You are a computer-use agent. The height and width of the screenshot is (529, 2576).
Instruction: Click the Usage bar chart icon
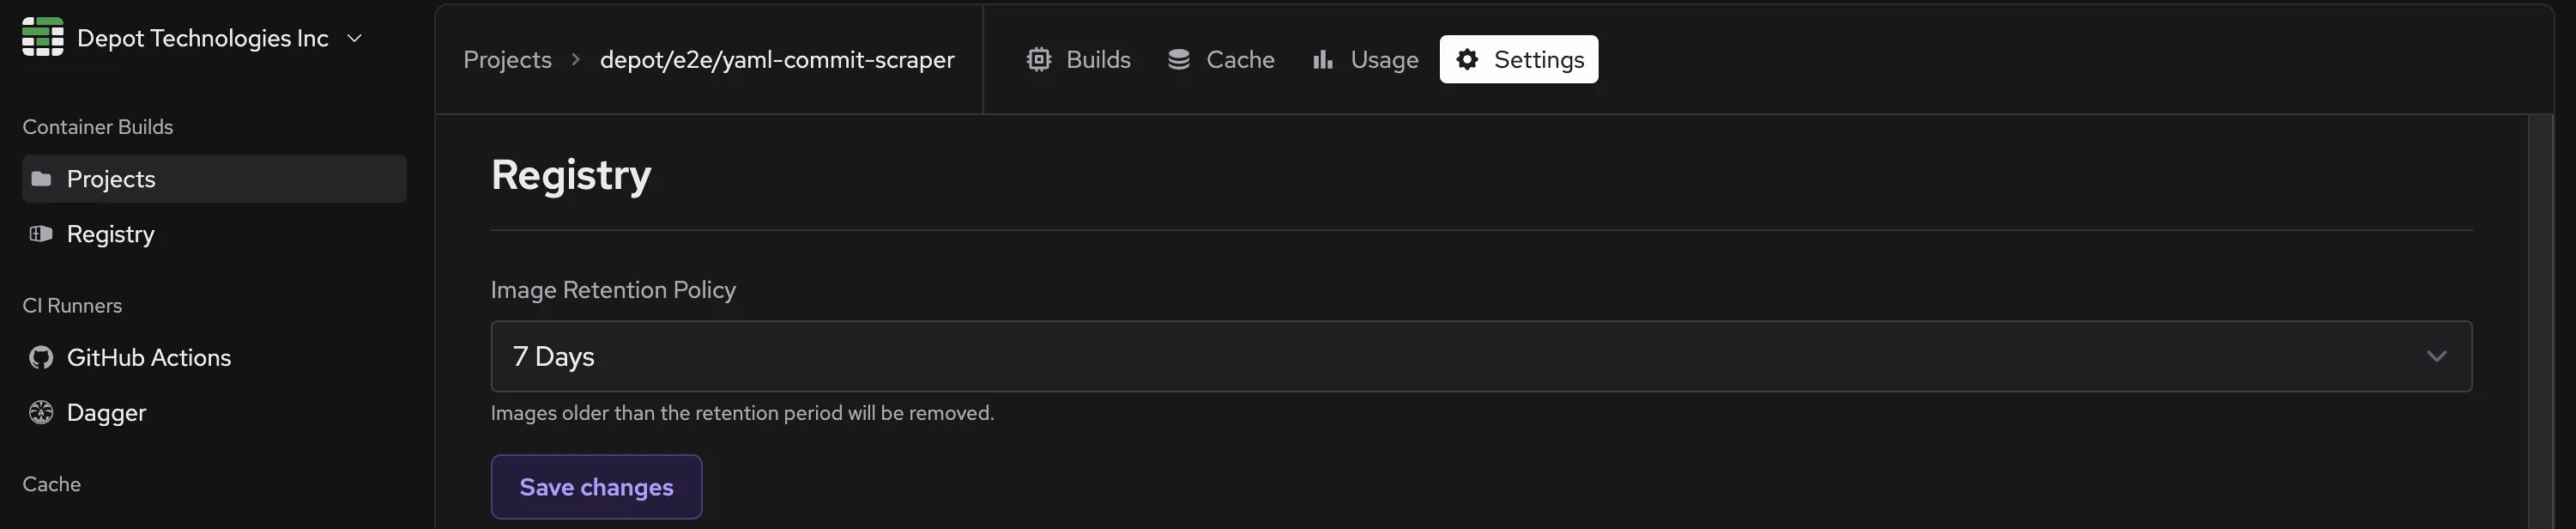point(1323,60)
